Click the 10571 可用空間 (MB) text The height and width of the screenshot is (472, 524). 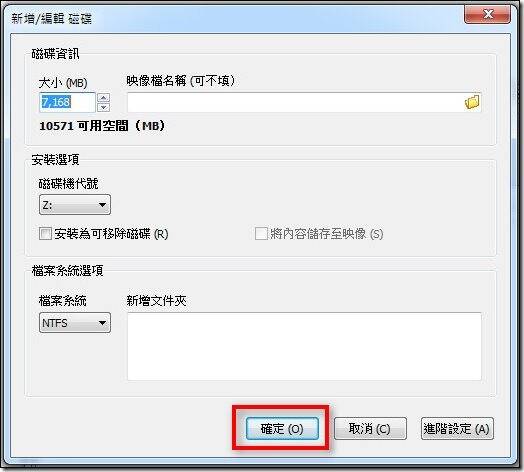click(102, 126)
